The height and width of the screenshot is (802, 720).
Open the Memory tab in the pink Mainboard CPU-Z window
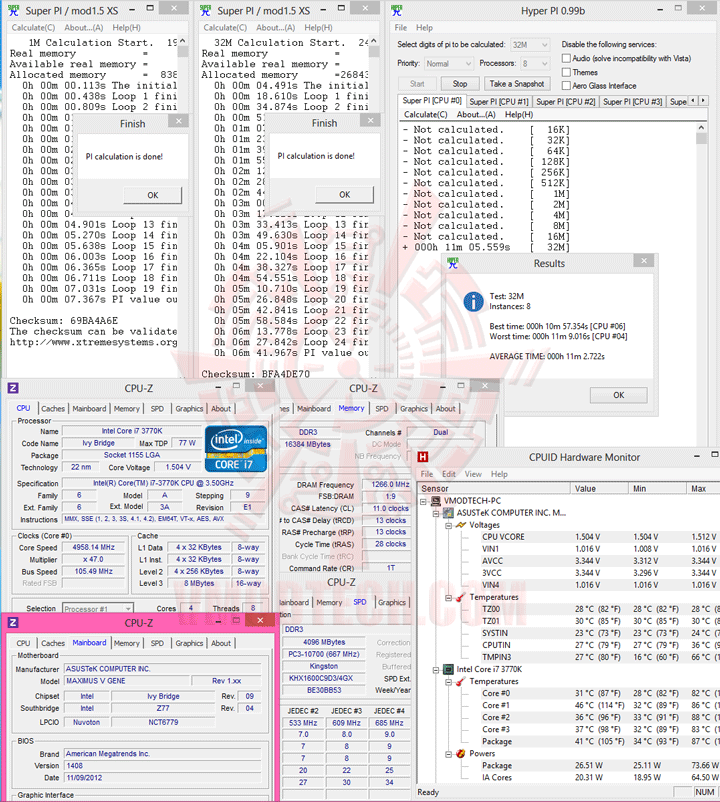click(126, 643)
